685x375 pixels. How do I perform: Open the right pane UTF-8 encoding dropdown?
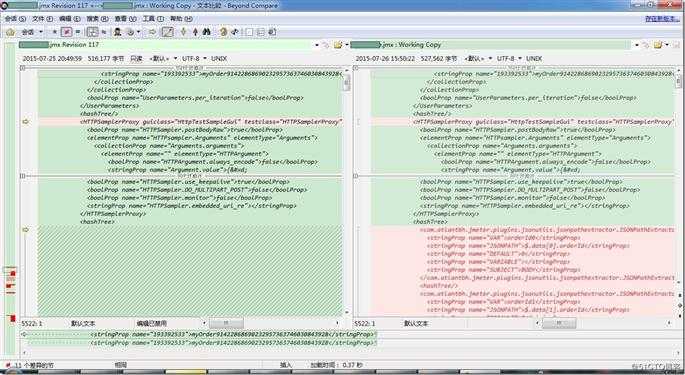(x=509, y=59)
